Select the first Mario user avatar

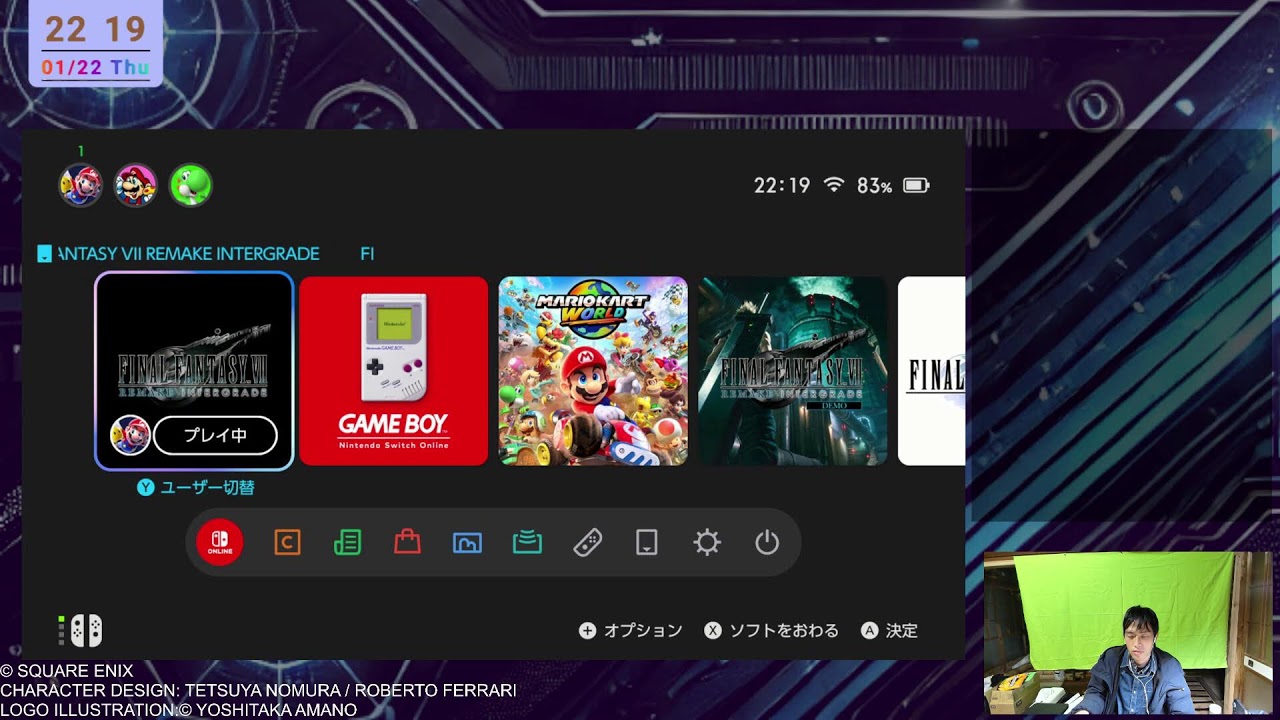(x=81, y=186)
